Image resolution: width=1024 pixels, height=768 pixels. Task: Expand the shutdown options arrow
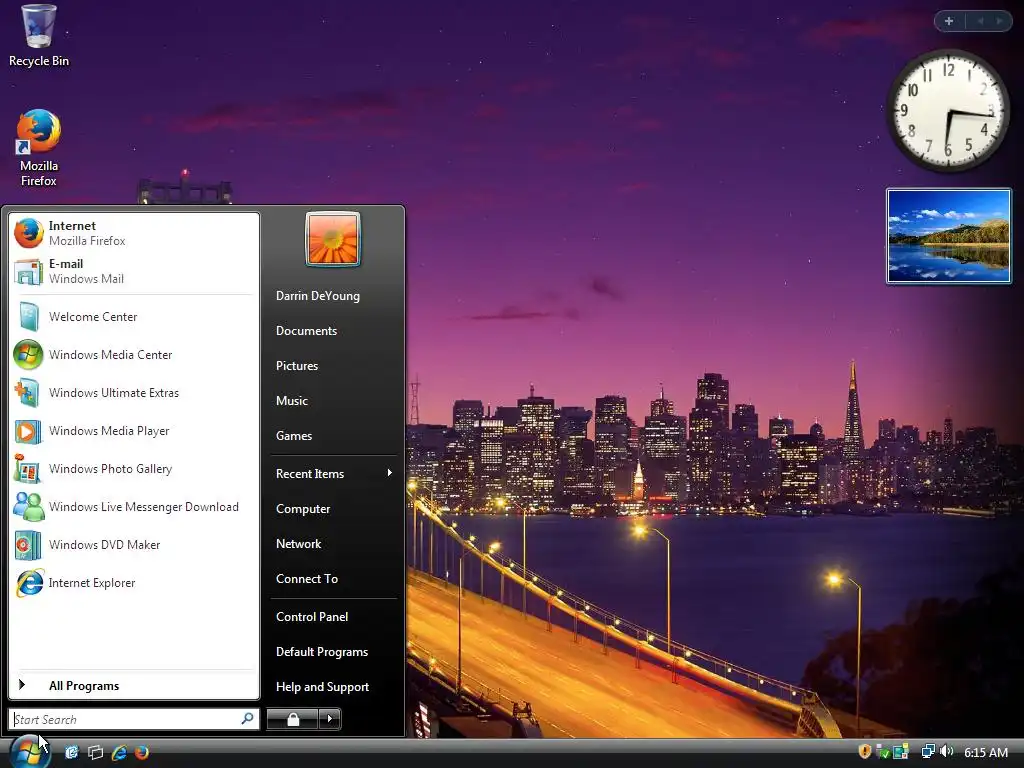pos(330,719)
